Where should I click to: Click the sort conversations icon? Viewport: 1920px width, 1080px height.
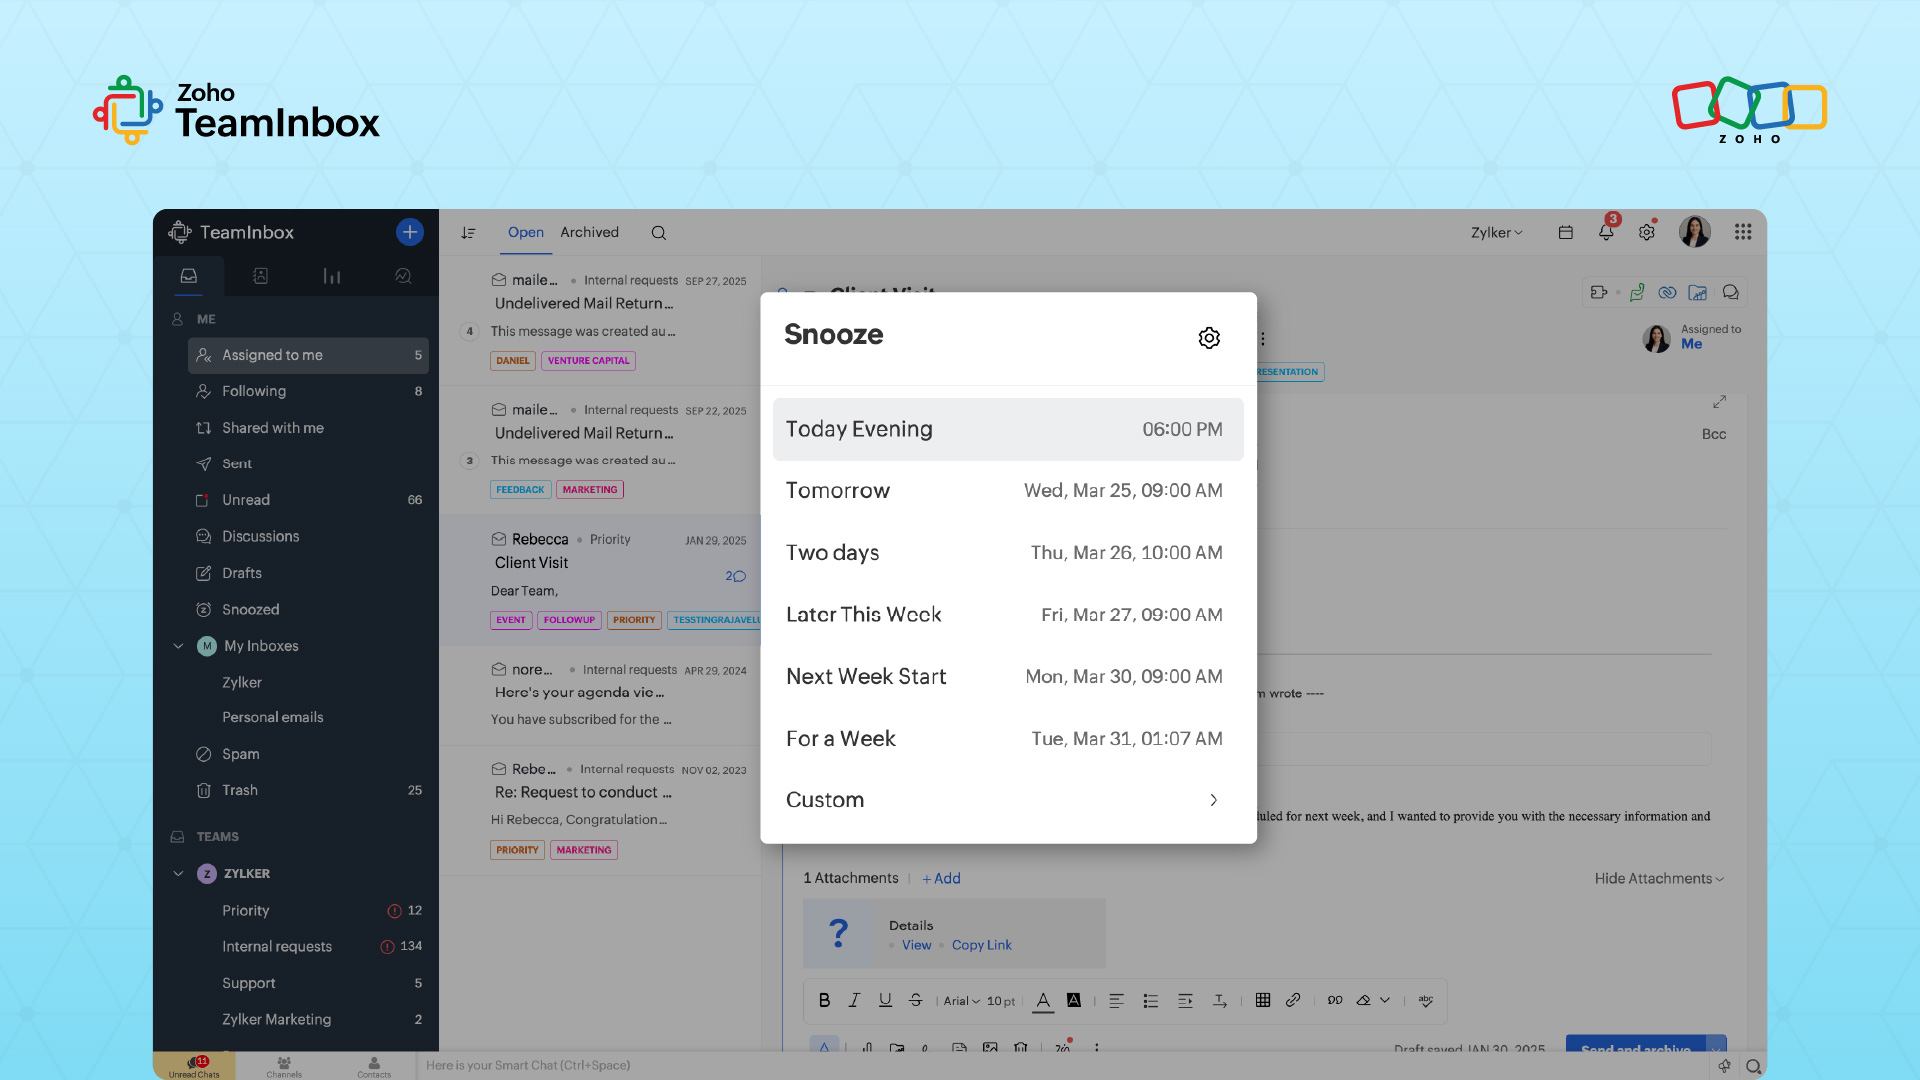[468, 233]
